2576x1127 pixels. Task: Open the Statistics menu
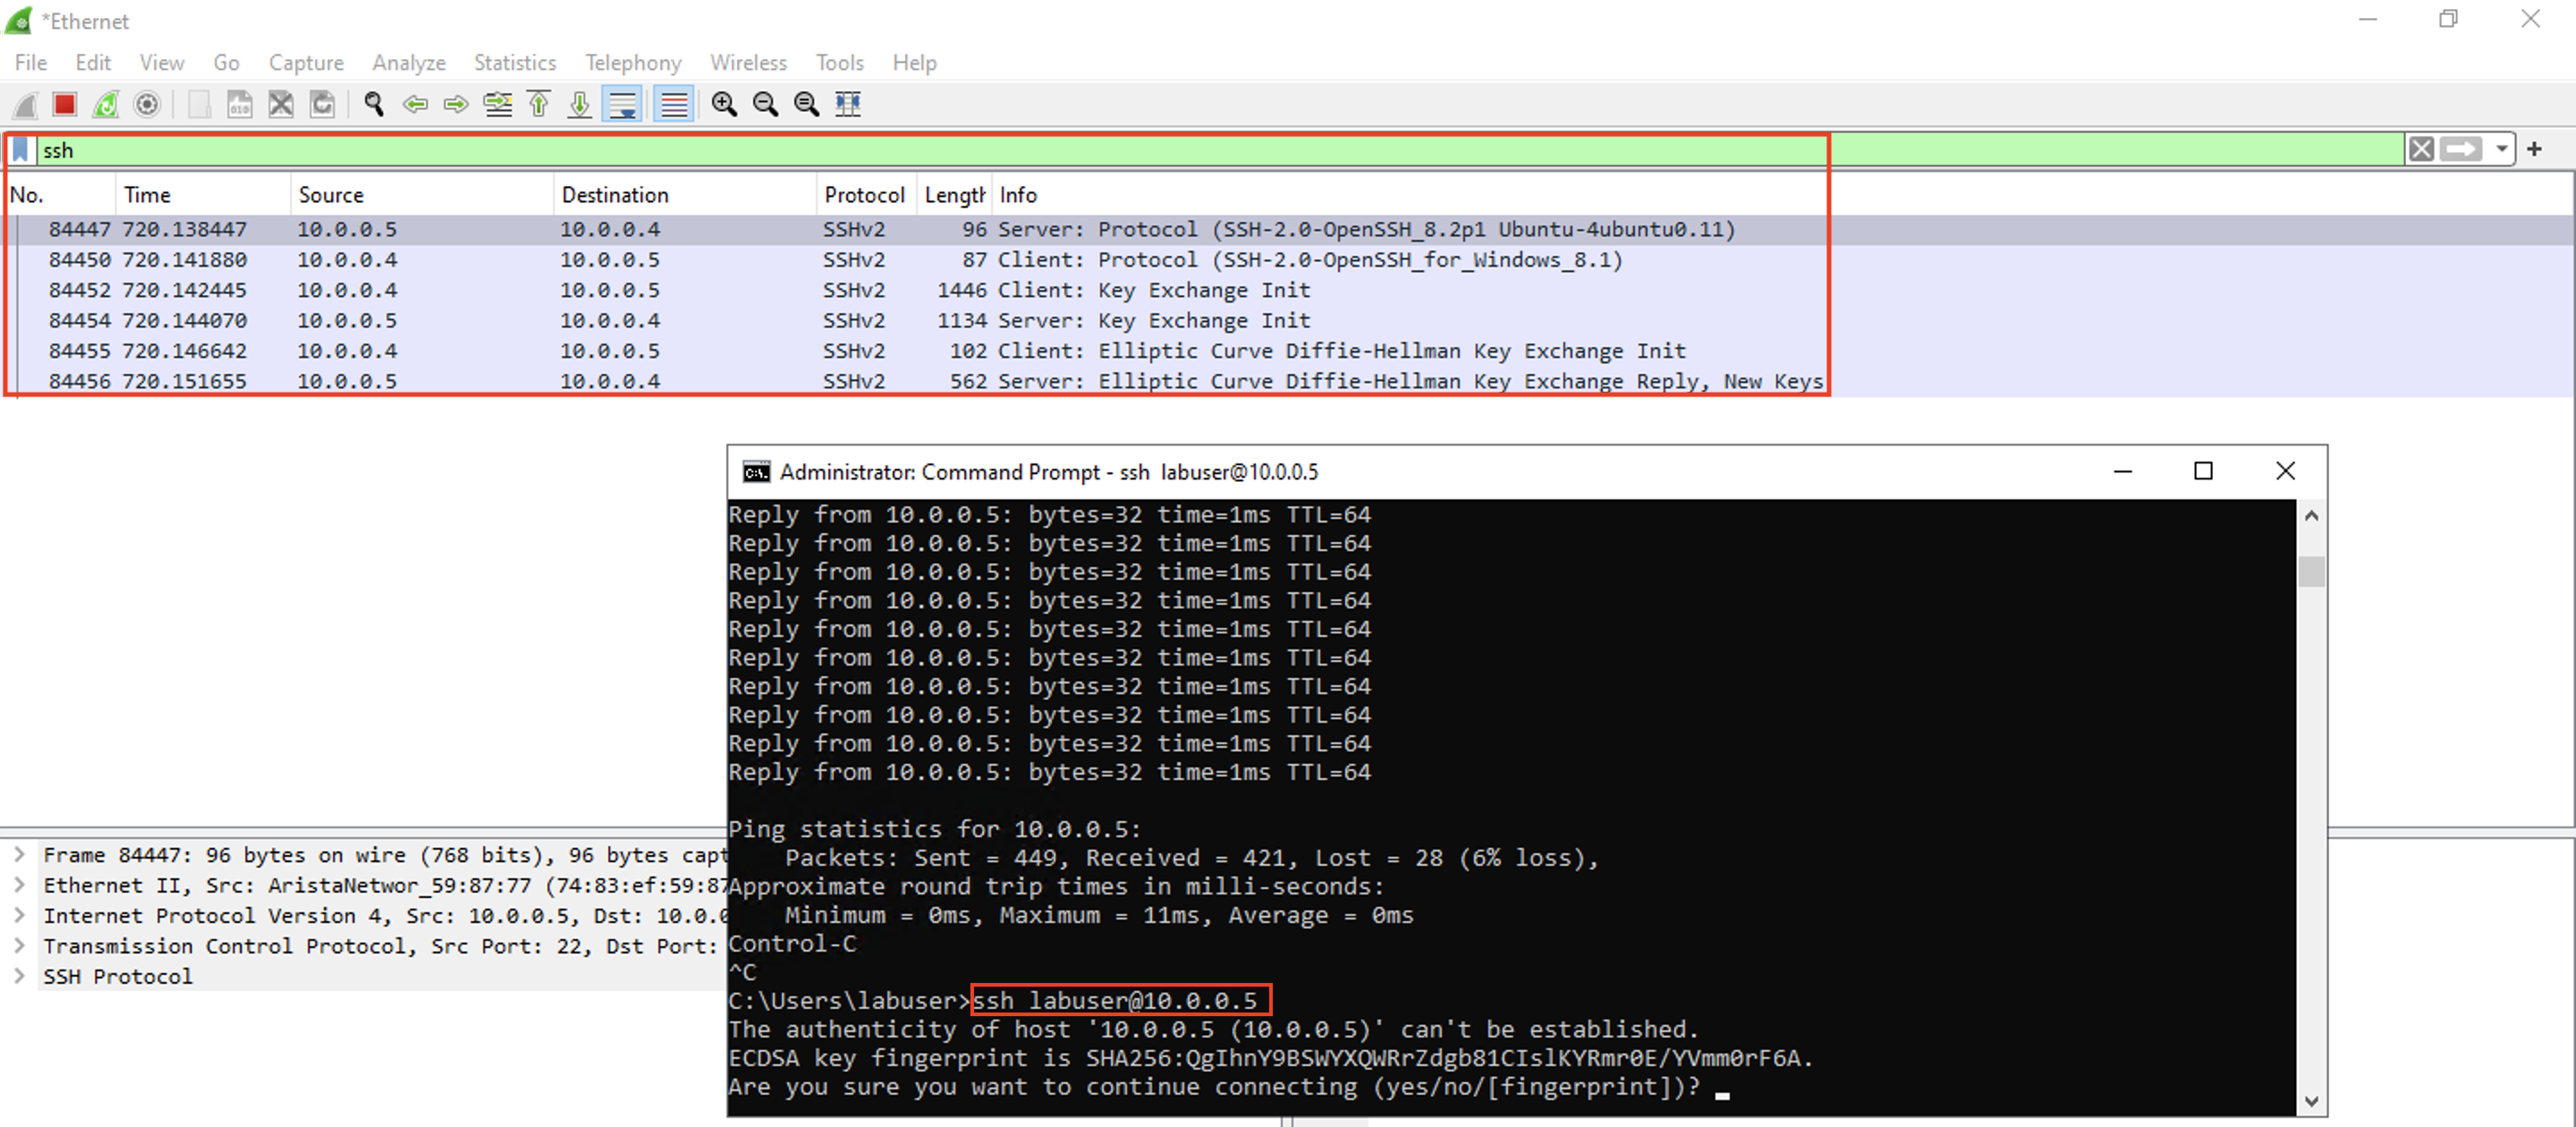click(x=514, y=62)
